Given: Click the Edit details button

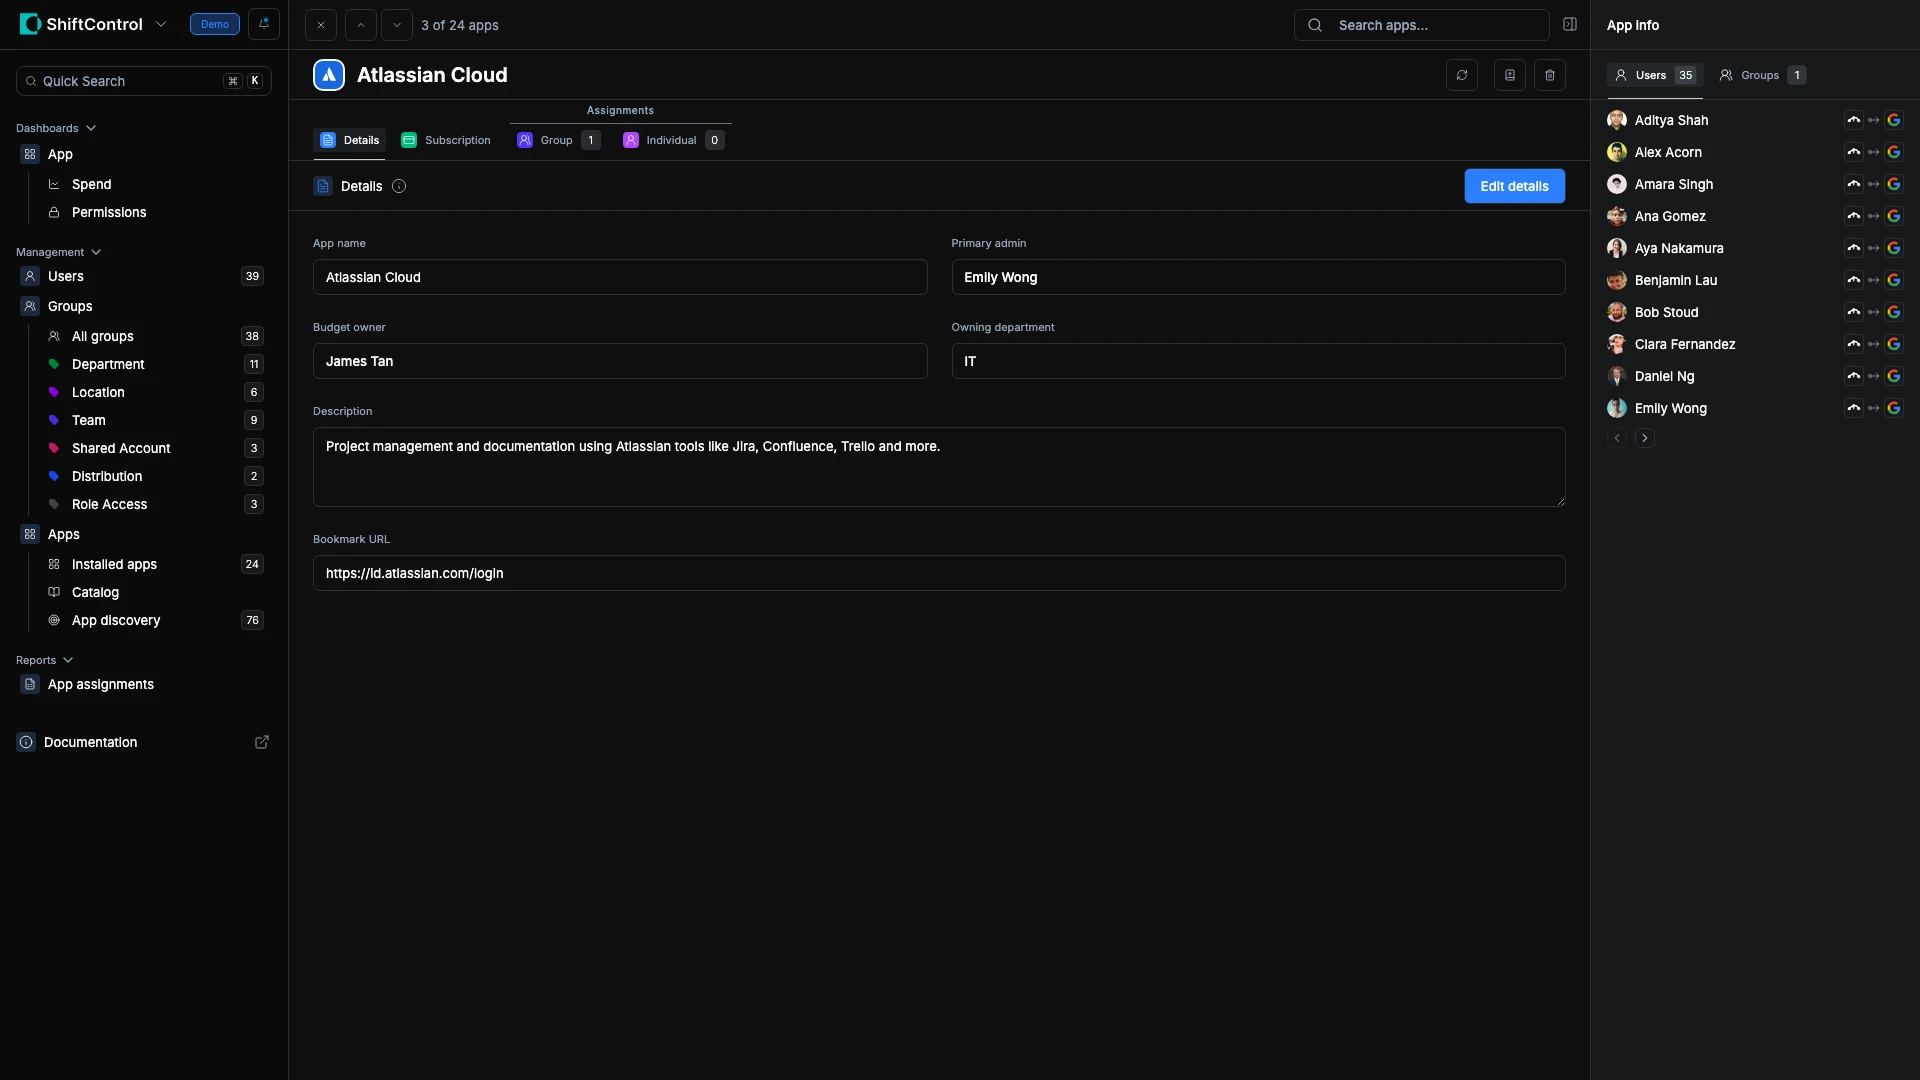Looking at the screenshot, I should coord(1513,186).
